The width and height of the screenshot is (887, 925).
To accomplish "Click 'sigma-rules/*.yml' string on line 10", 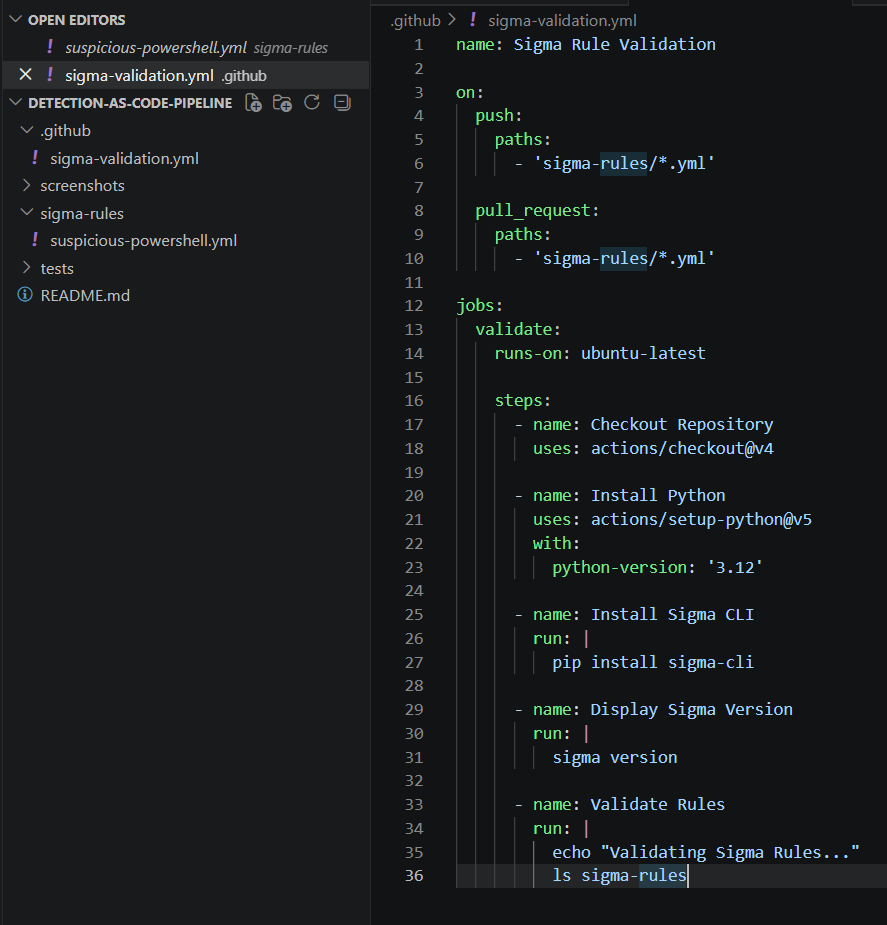I will click(624, 258).
